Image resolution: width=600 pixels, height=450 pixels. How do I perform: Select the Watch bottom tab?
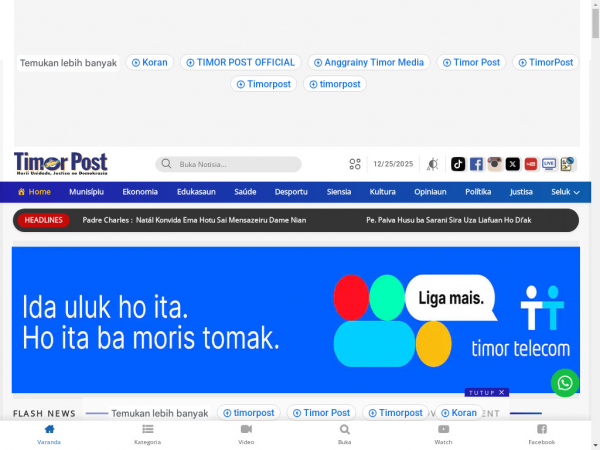(x=443, y=434)
